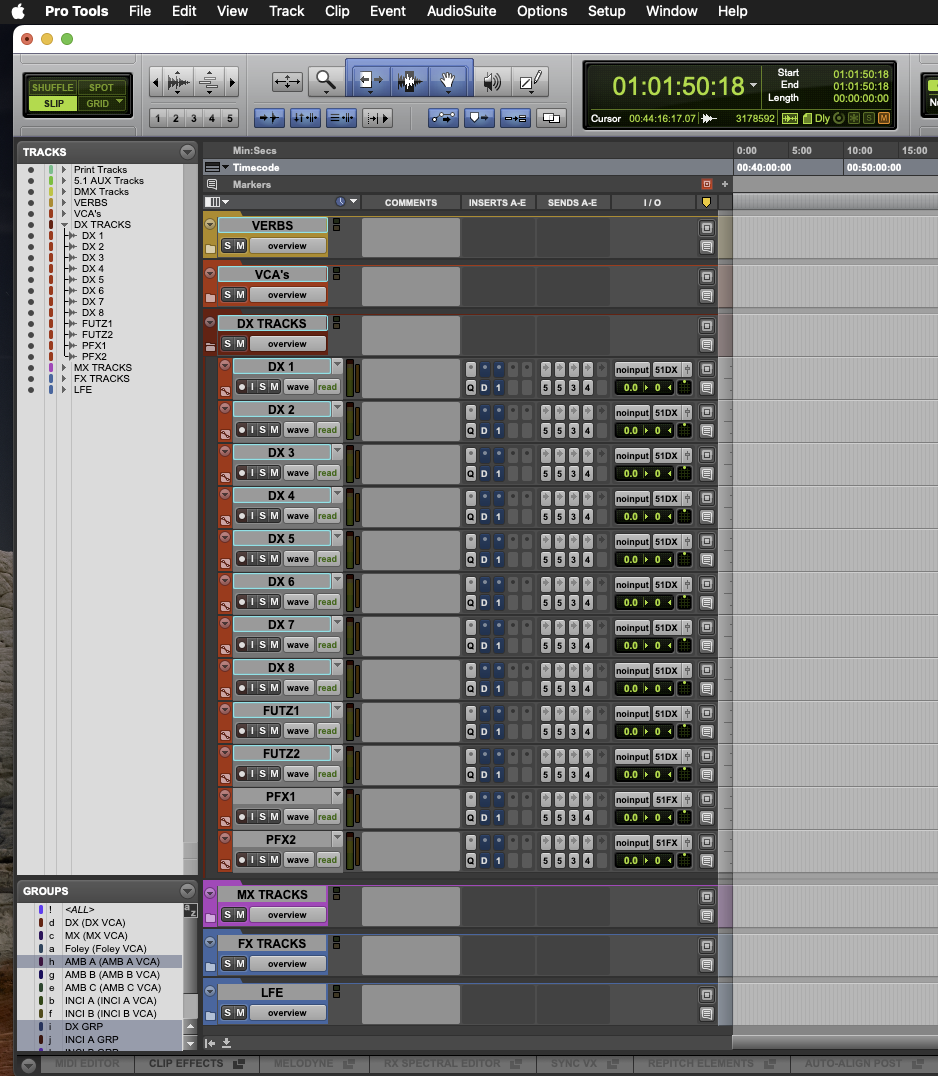Open Markers window red icon
938x1076 pixels.
pos(707,184)
